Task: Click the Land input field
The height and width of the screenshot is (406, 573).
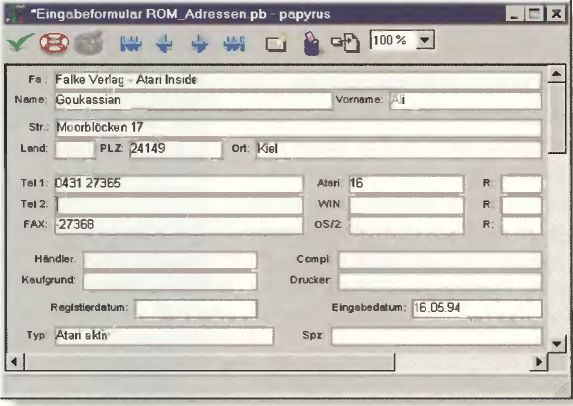Action: pos(75,149)
